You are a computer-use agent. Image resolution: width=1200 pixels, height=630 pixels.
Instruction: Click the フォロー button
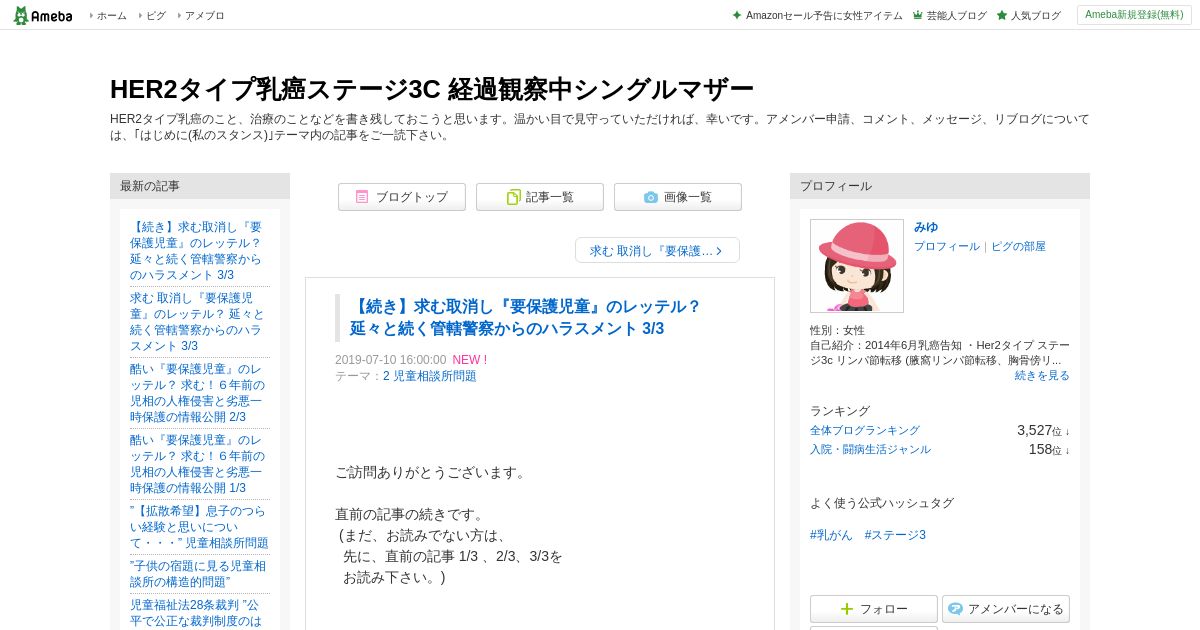[874, 609]
